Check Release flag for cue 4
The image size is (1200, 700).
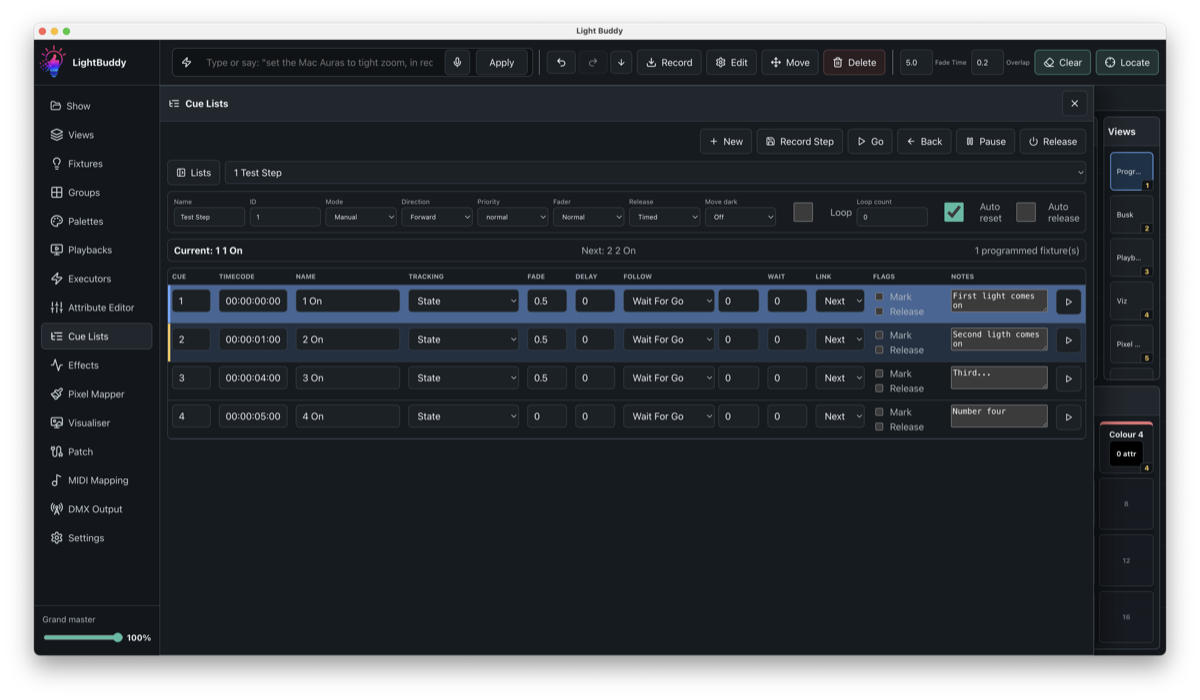tap(879, 427)
